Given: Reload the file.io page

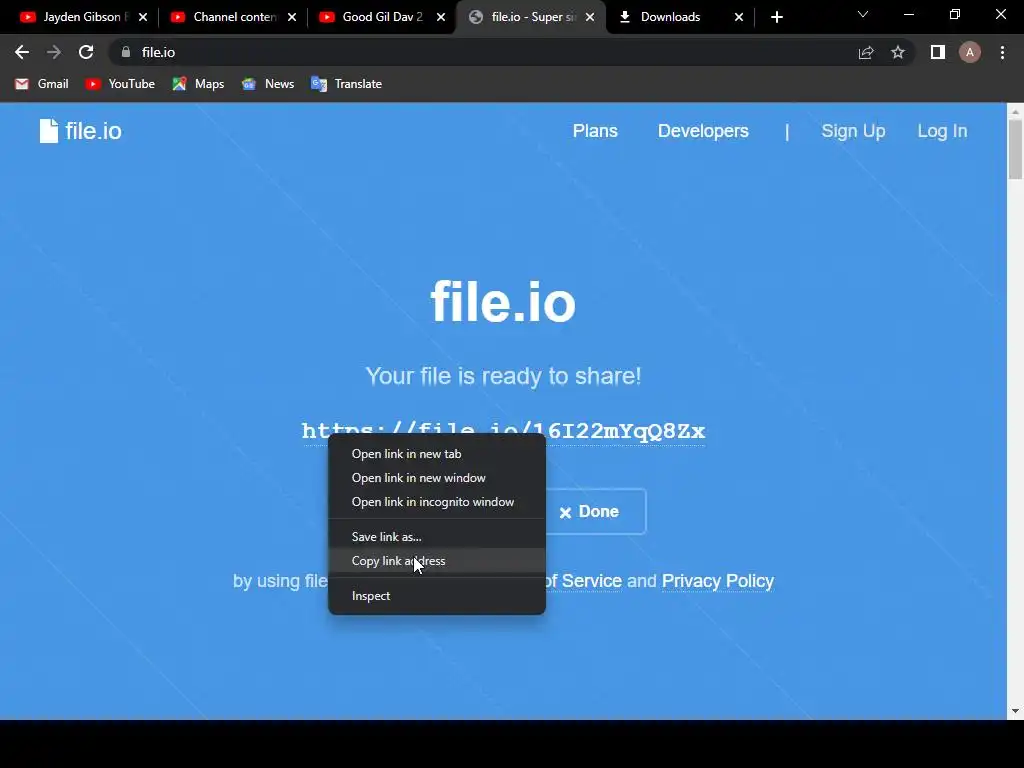Looking at the screenshot, I should click(86, 52).
